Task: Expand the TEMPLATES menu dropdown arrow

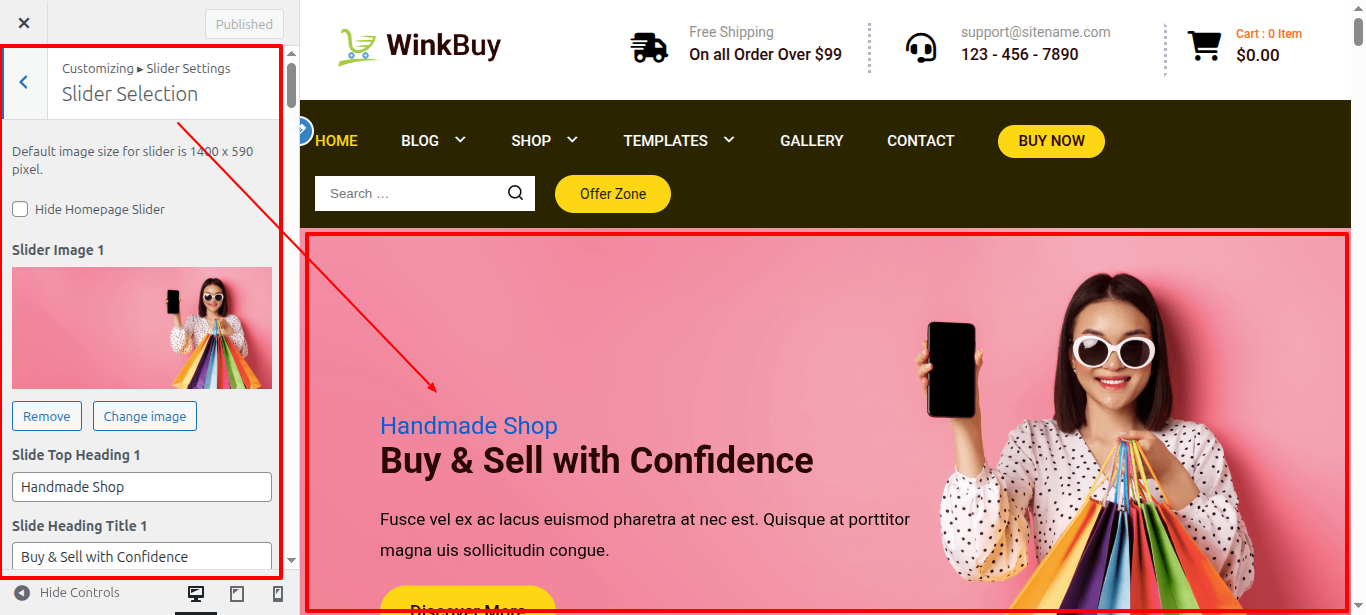Action: 729,140
